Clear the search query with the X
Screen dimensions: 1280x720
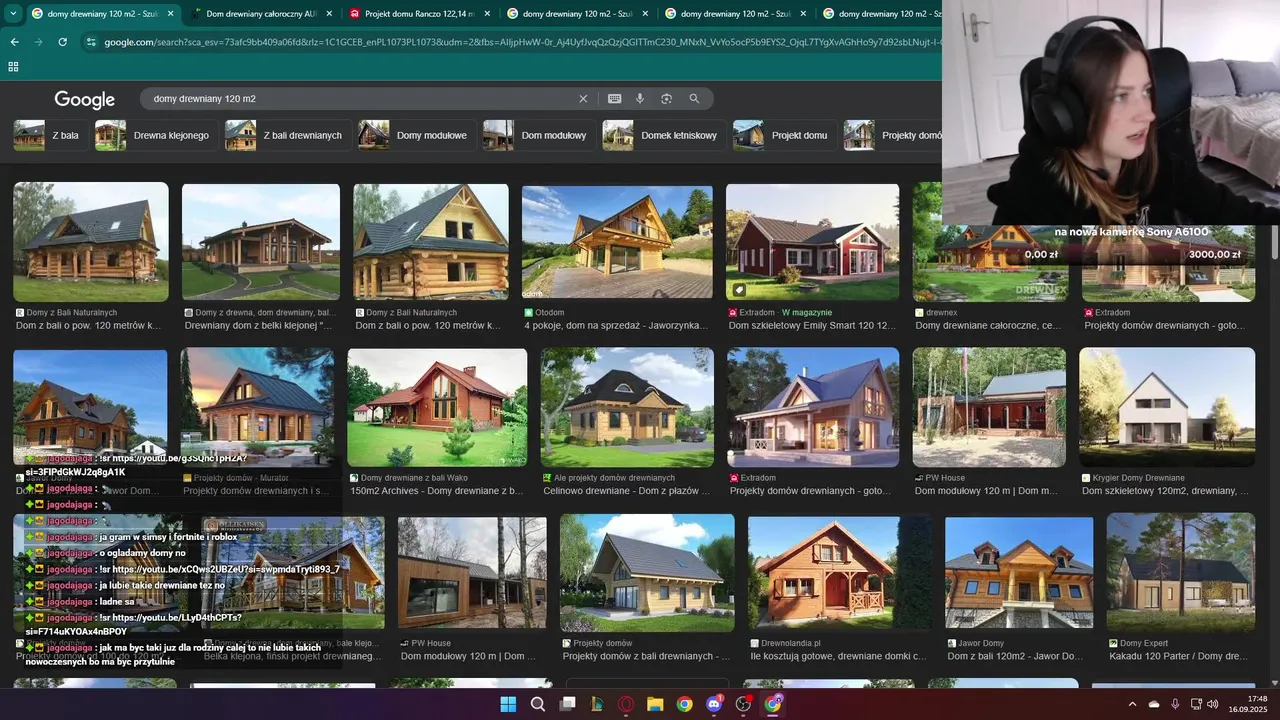coord(583,99)
